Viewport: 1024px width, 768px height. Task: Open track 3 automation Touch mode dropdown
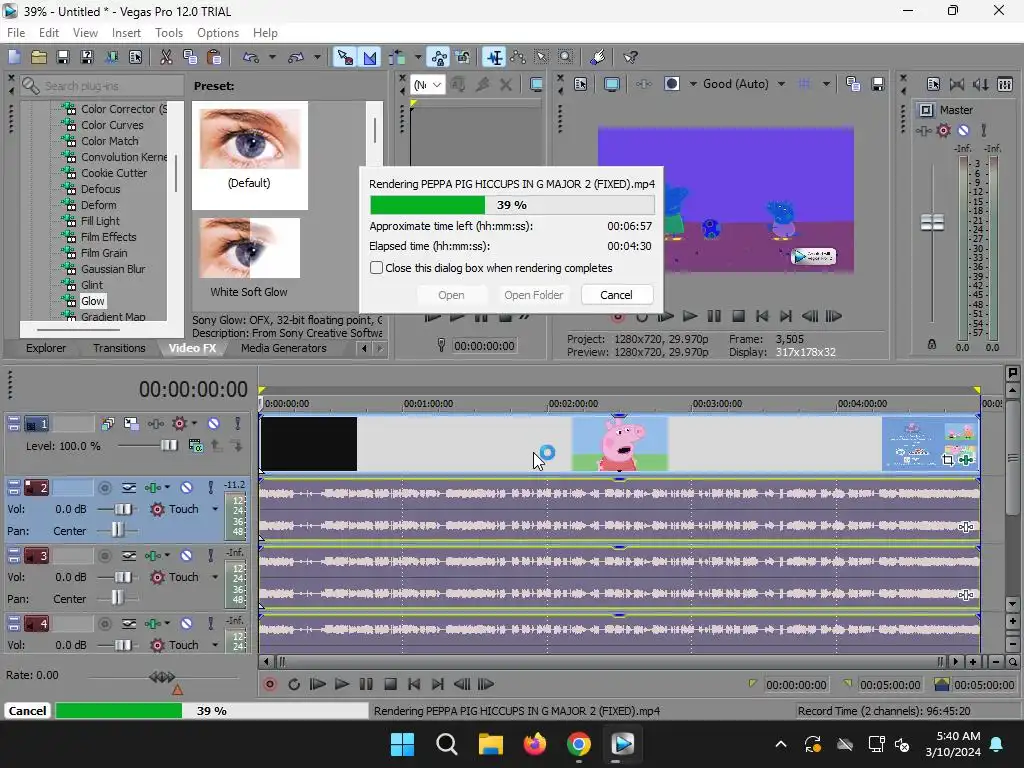(x=215, y=577)
